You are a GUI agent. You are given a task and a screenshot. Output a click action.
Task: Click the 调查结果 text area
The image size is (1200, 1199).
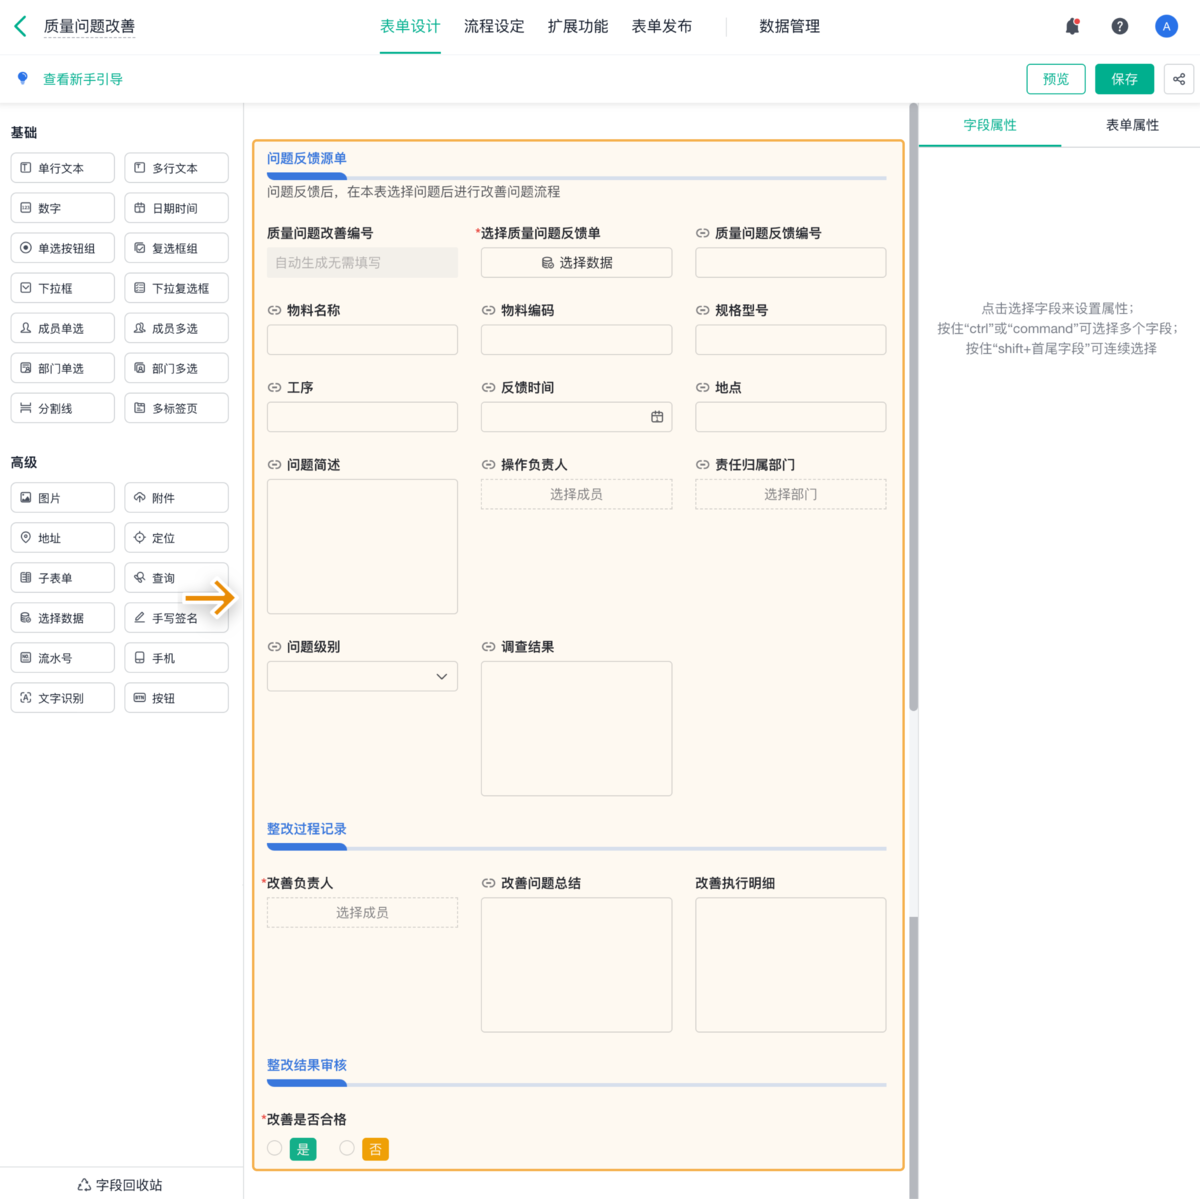pos(576,729)
